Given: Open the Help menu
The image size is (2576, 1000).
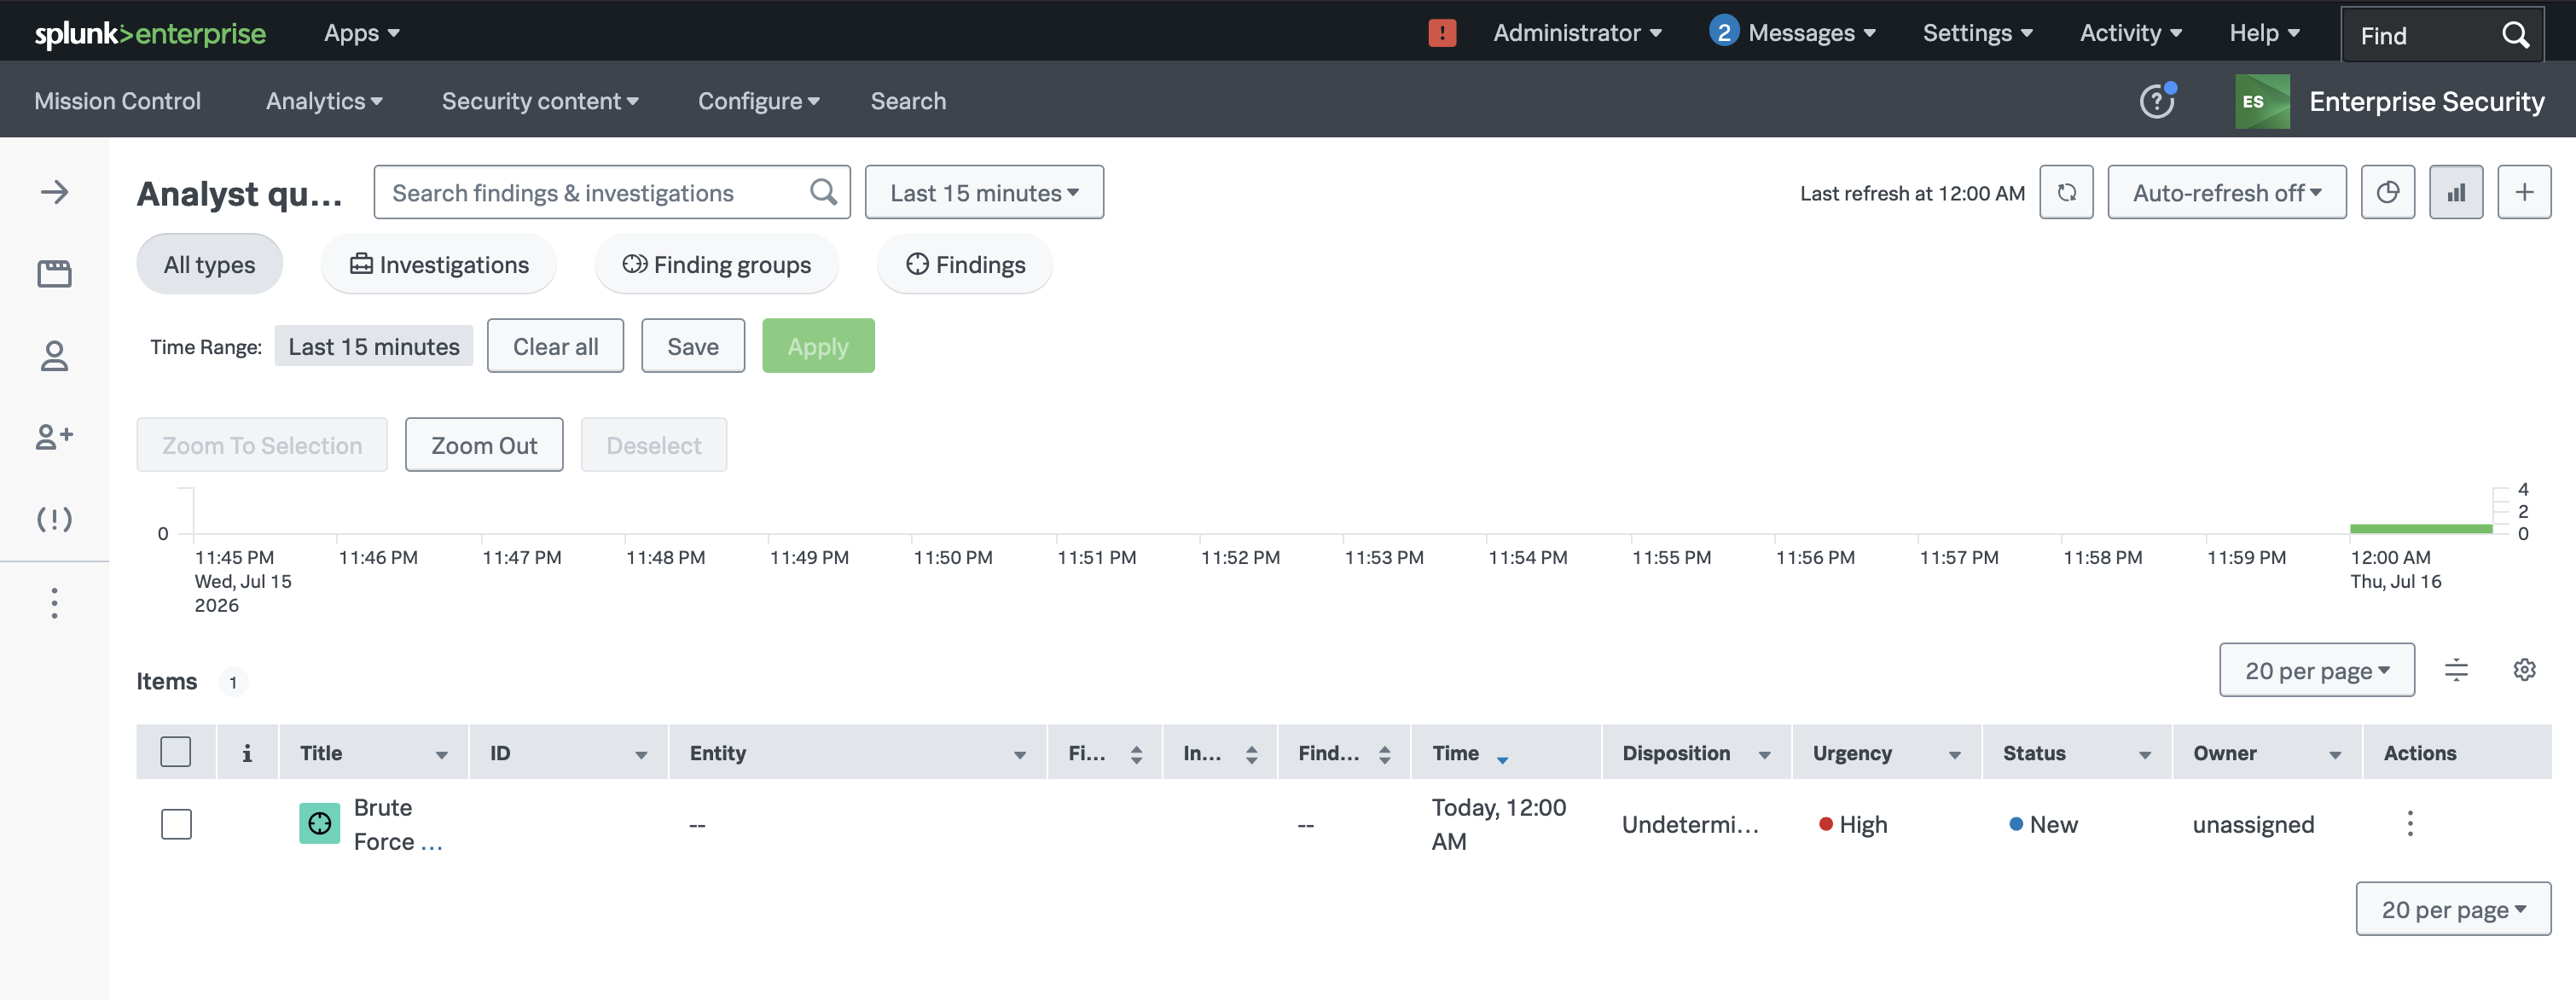Looking at the screenshot, I should pos(2264,33).
